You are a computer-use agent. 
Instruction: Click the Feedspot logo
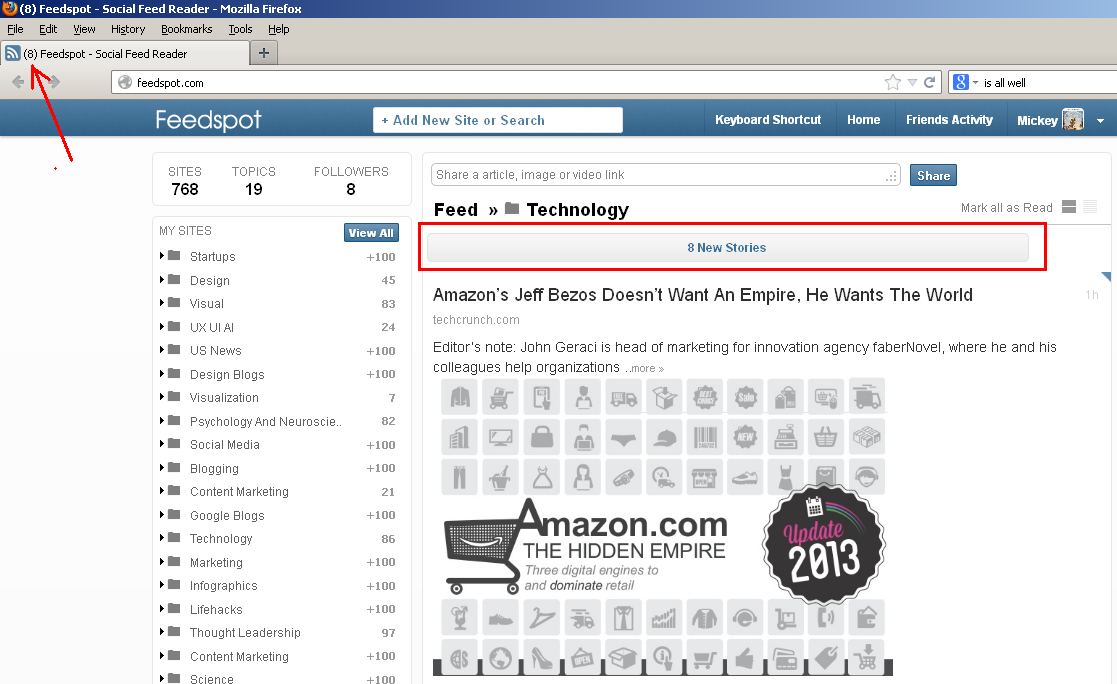[209, 120]
